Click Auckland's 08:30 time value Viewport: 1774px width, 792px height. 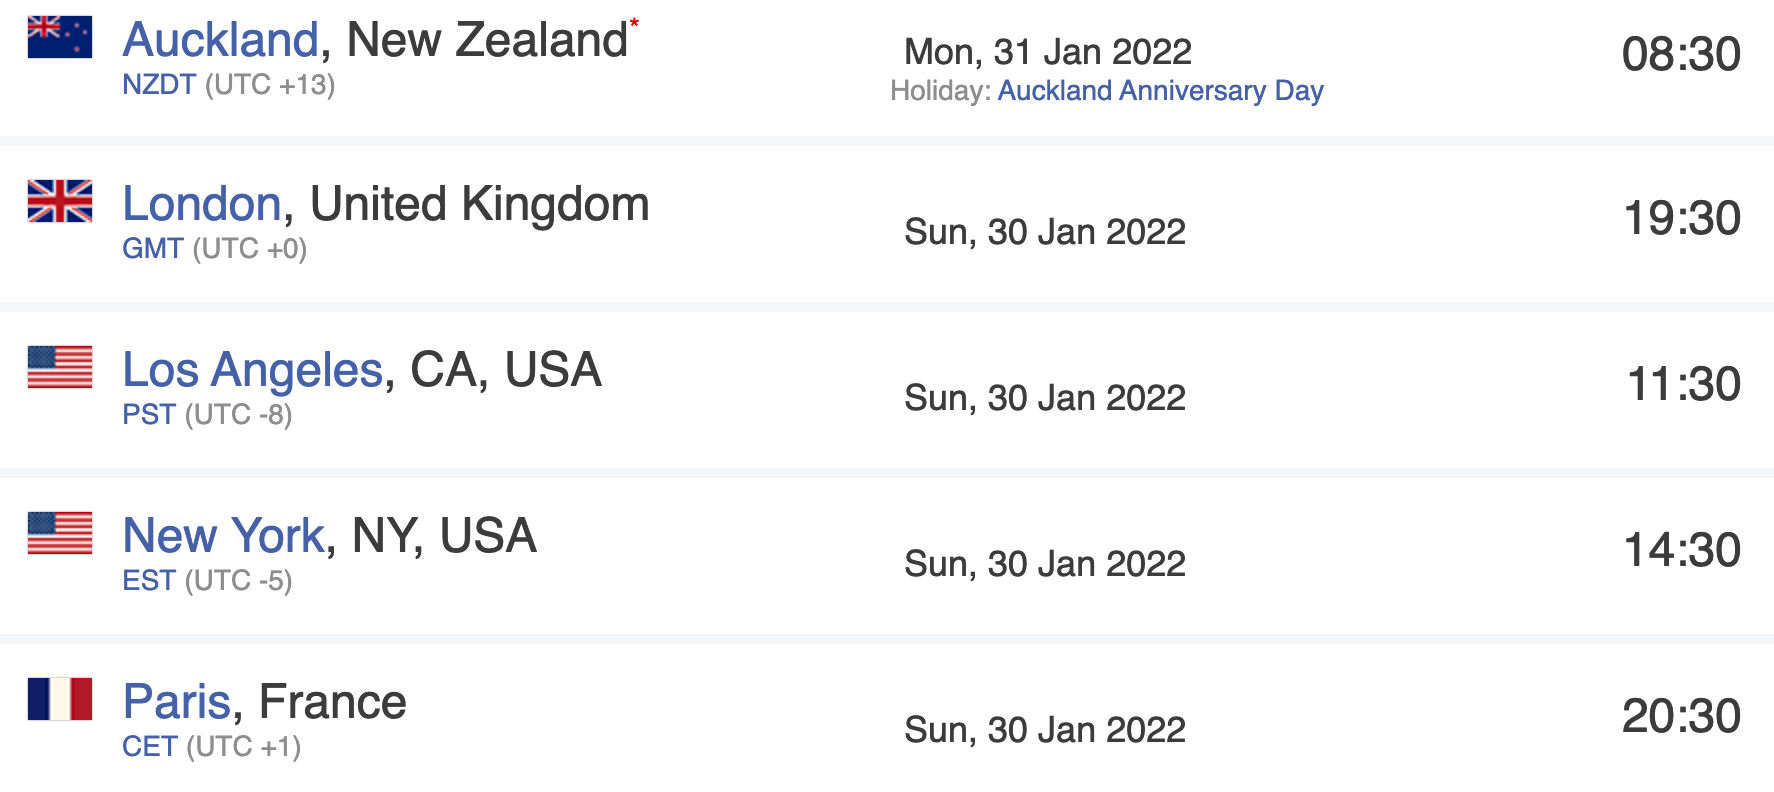point(1680,54)
